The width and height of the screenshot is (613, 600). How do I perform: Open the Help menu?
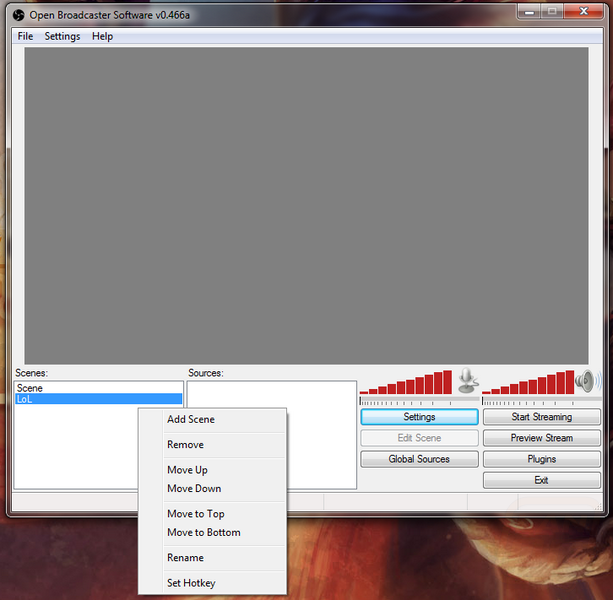coord(102,36)
